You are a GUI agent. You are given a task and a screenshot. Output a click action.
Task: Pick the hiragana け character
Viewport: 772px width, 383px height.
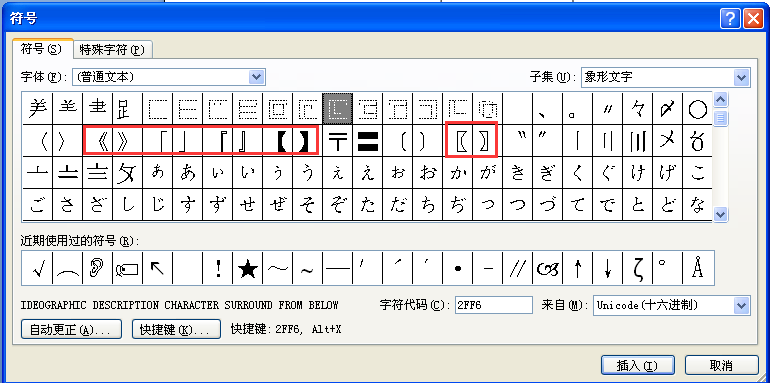[x=638, y=172]
